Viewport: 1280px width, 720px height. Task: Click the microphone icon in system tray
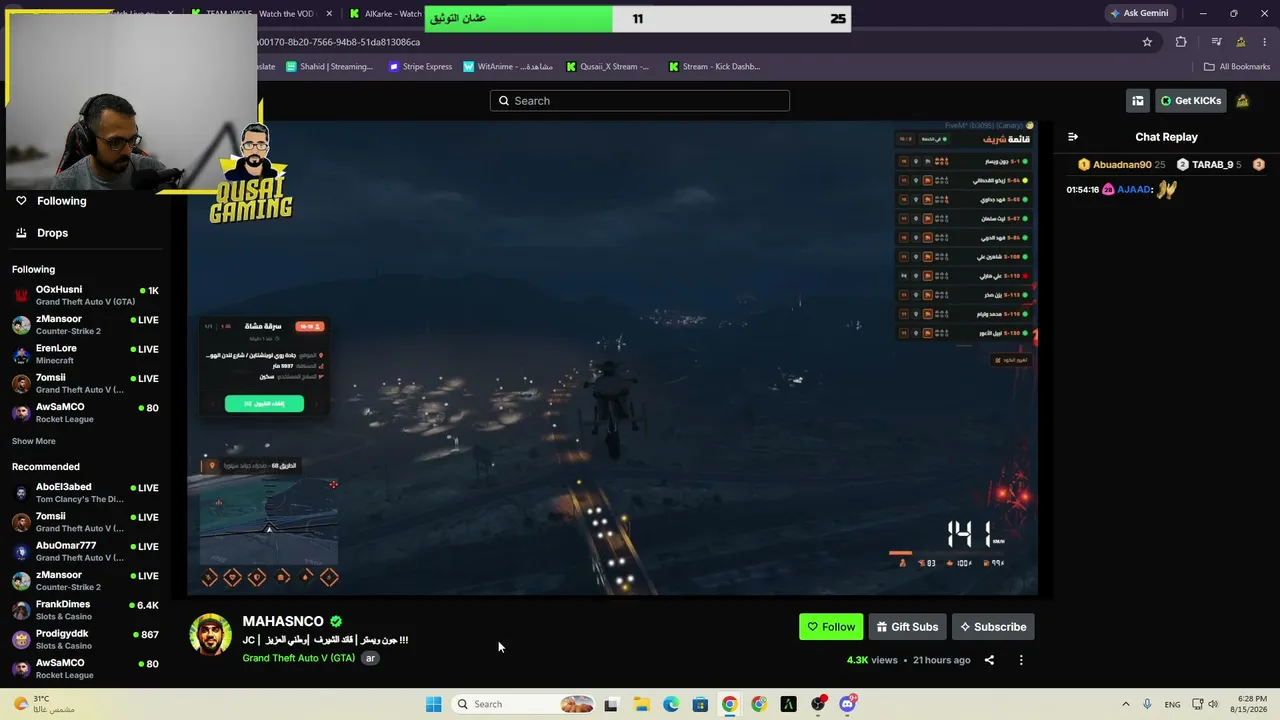(1147, 704)
